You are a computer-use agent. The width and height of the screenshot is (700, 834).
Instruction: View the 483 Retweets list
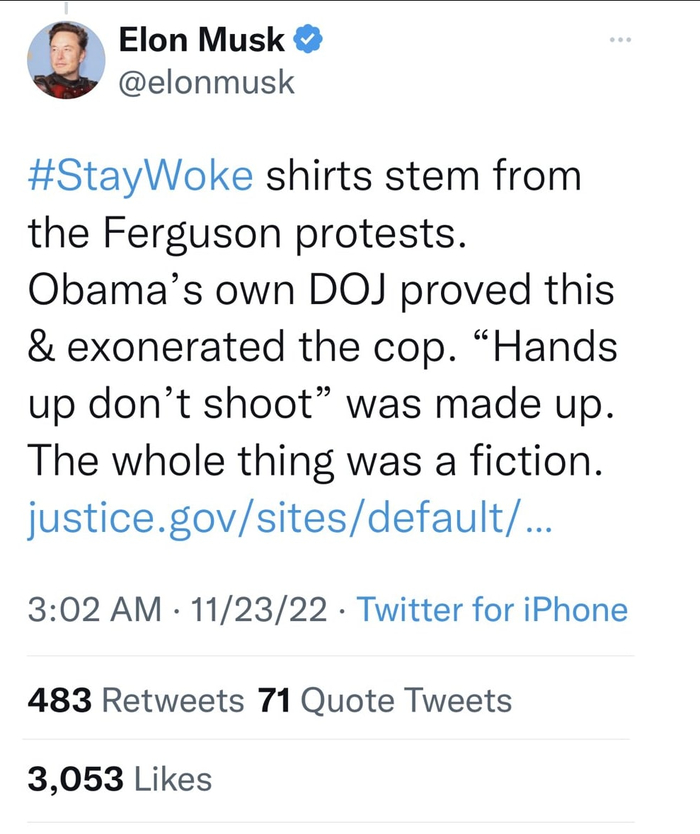coord(136,700)
